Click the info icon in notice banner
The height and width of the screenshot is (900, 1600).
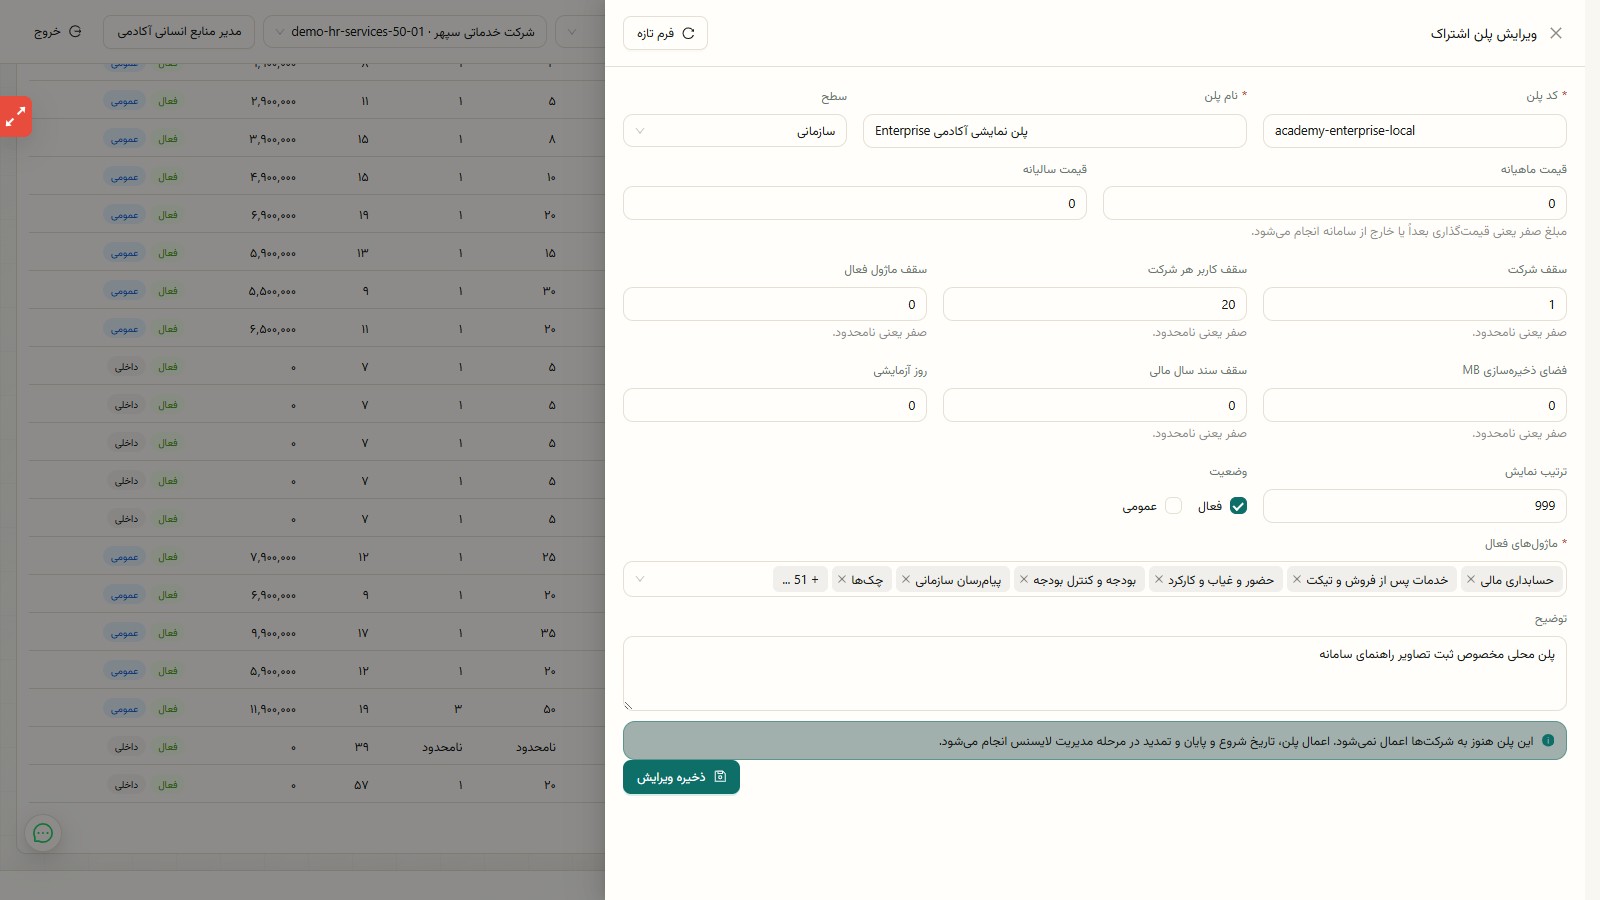(x=1548, y=741)
